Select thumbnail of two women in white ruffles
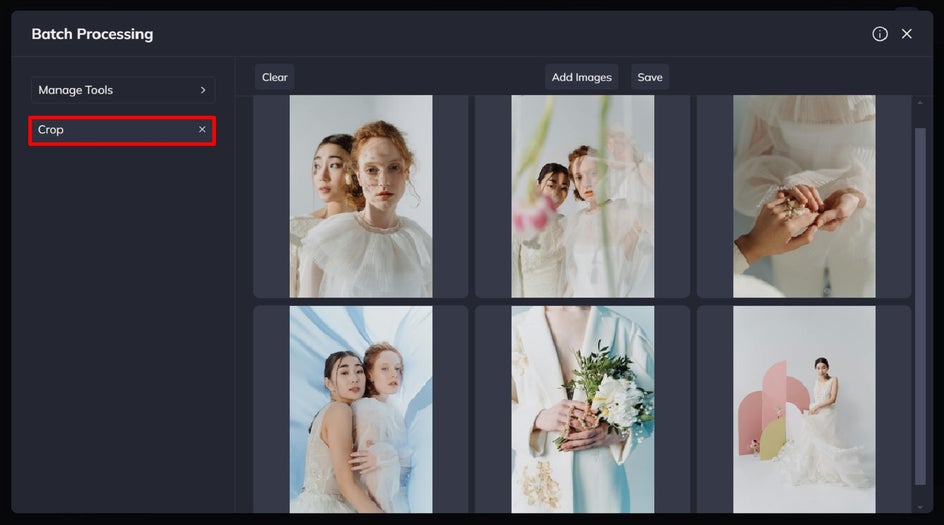Image resolution: width=944 pixels, height=525 pixels. click(x=361, y=196)
